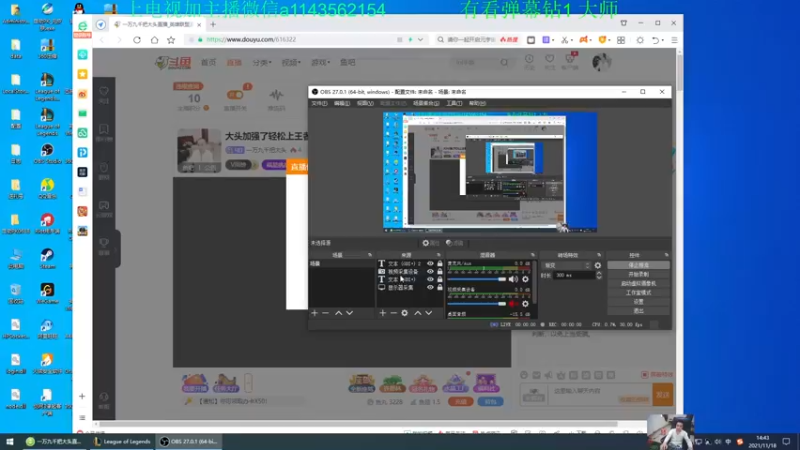The height and width of the screenshot is (450, 800).
Task: Toggle the lock on the 显示器采集 source
Action: [439, 287]
